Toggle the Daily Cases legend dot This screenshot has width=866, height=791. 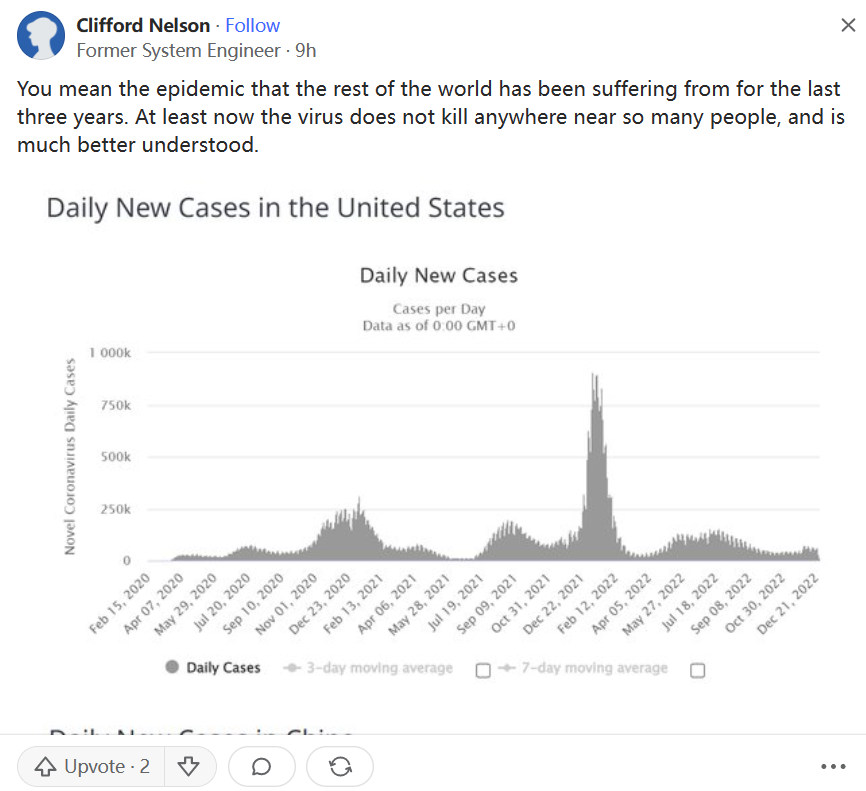tap(173, 668)
